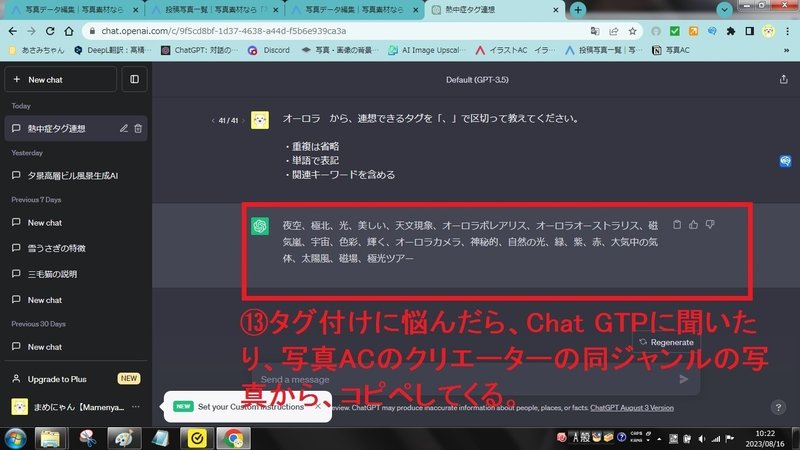The height and width of the screenshot is (450, 800).
Task: Show more bookmarks with the chevron
Action: click(786, 50)
